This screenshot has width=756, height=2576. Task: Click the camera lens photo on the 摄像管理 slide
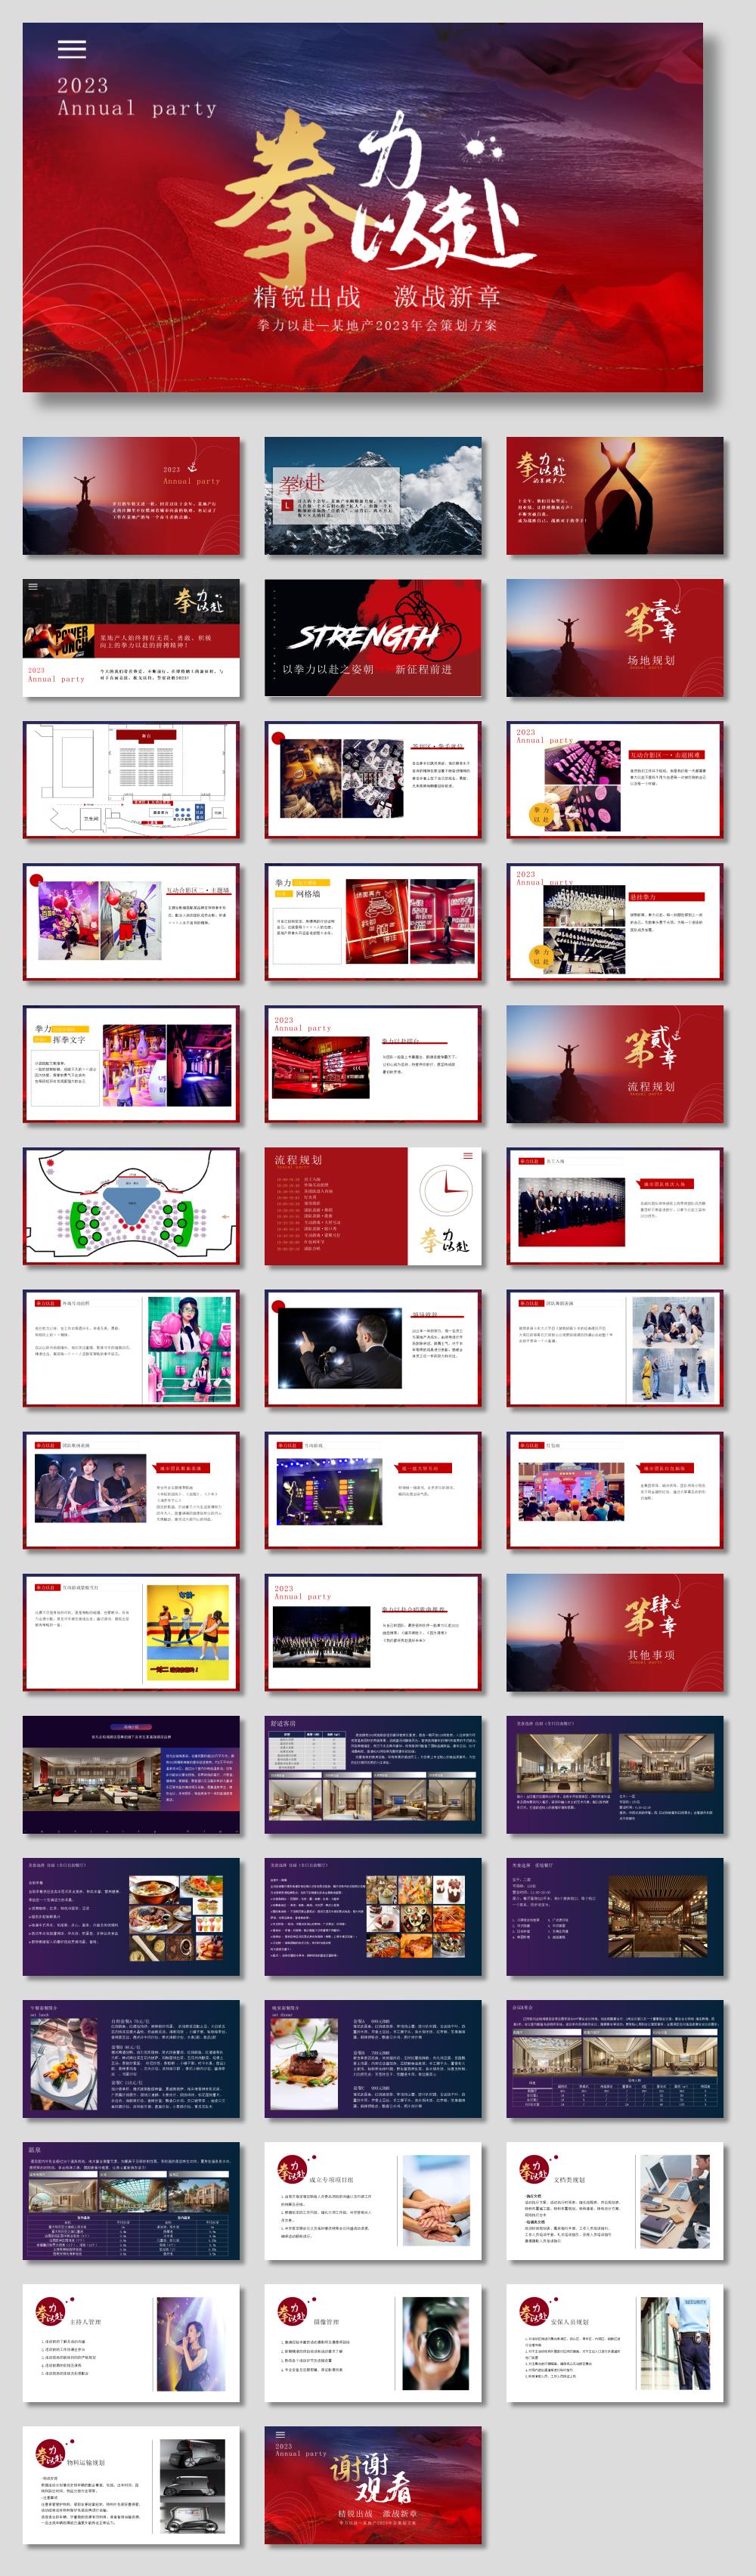(435, 2343)
